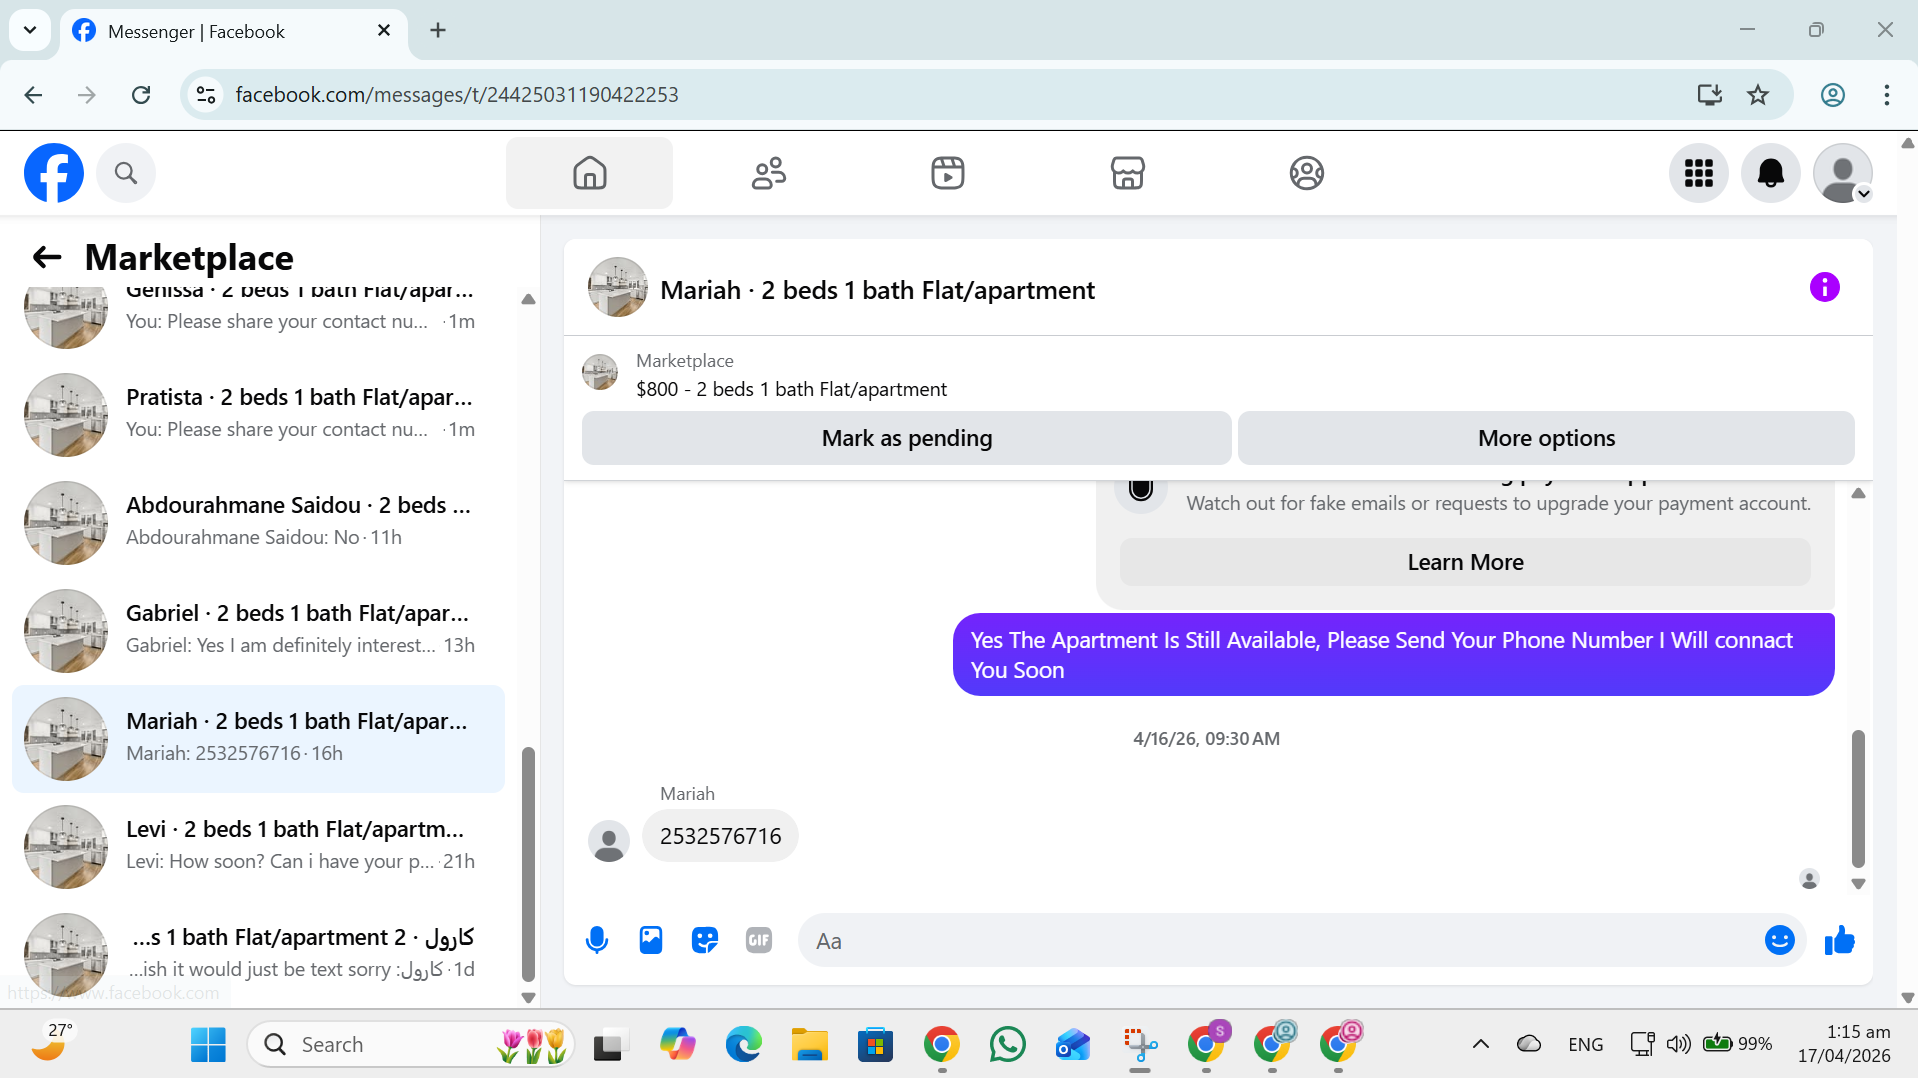Viewport: 1918px width, 1078px height.
Task: Click the seen-receipt avatar below messages
Action: (1809, 879)
